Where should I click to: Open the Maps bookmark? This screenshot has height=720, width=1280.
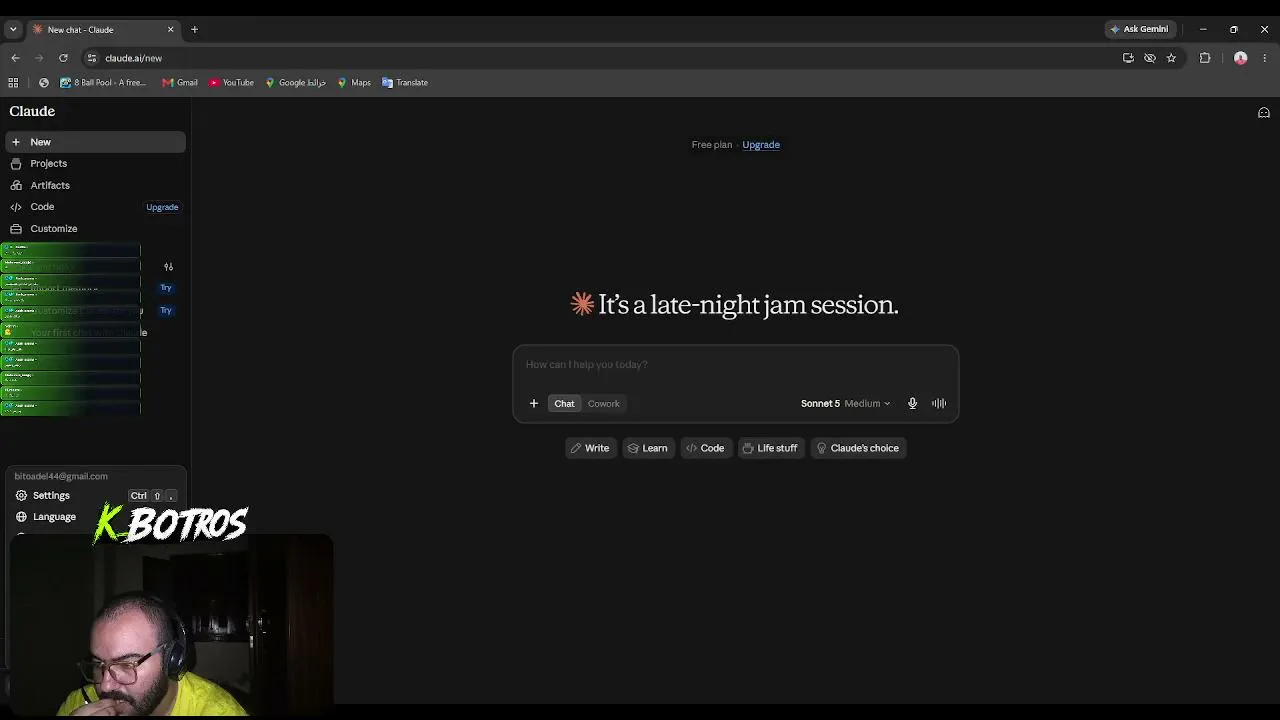click(354, 83)
